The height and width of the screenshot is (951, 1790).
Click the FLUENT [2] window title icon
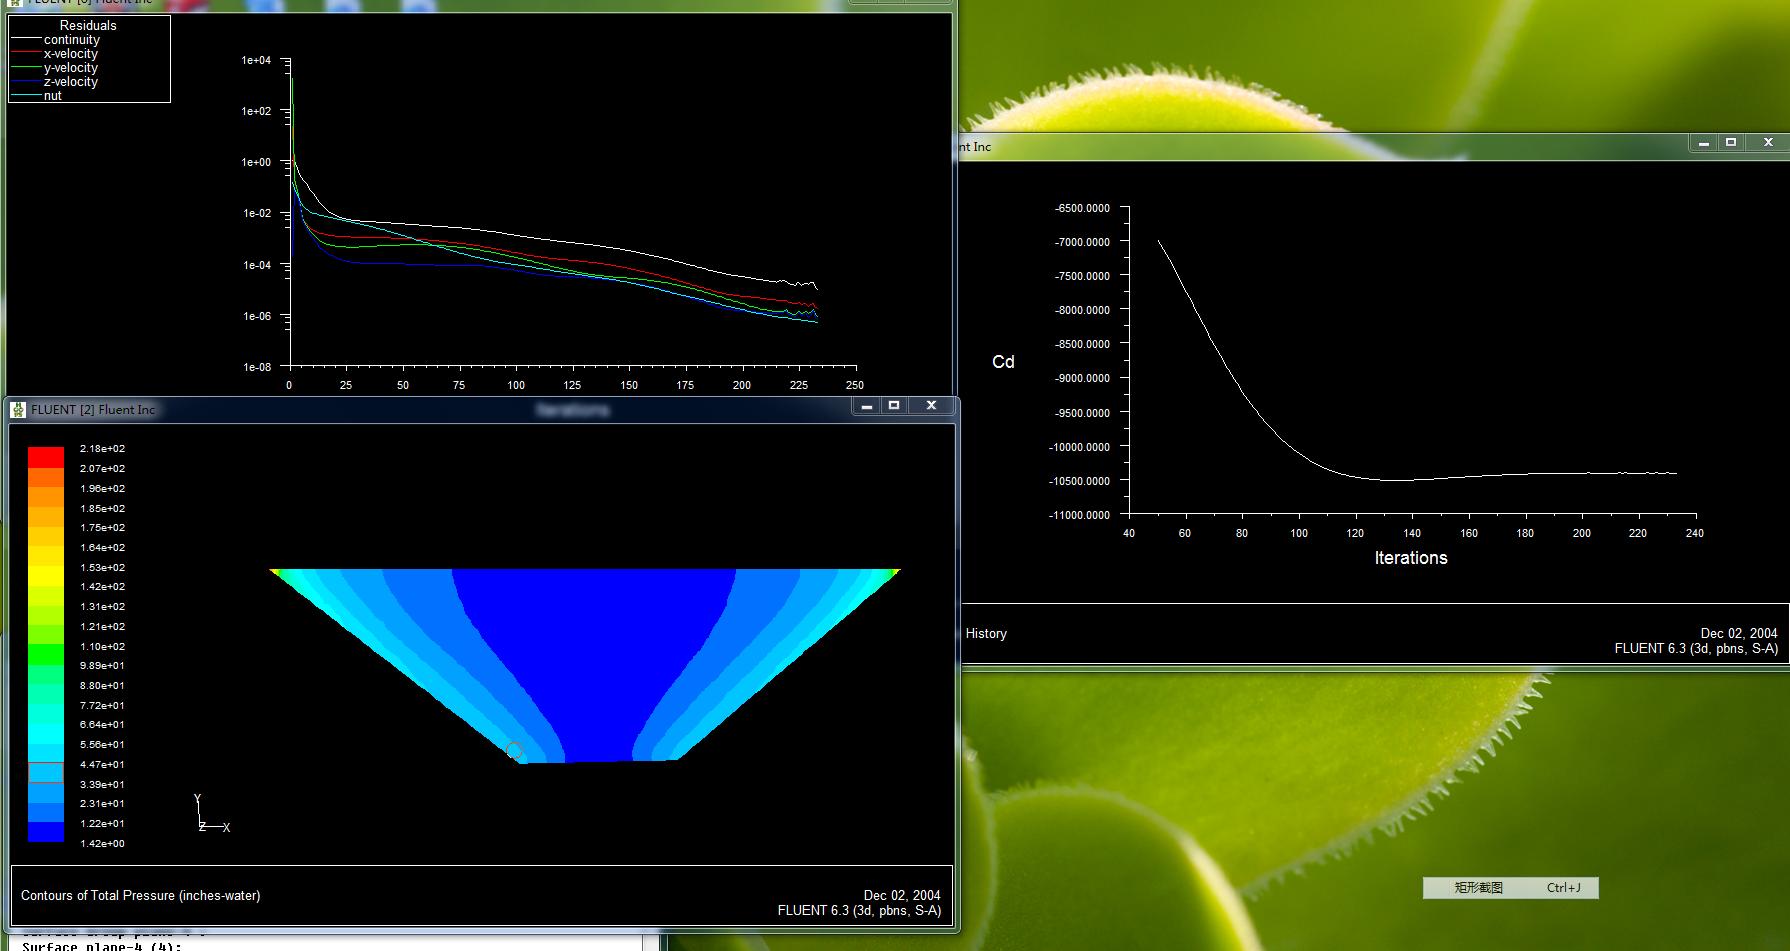coord(18,409)
